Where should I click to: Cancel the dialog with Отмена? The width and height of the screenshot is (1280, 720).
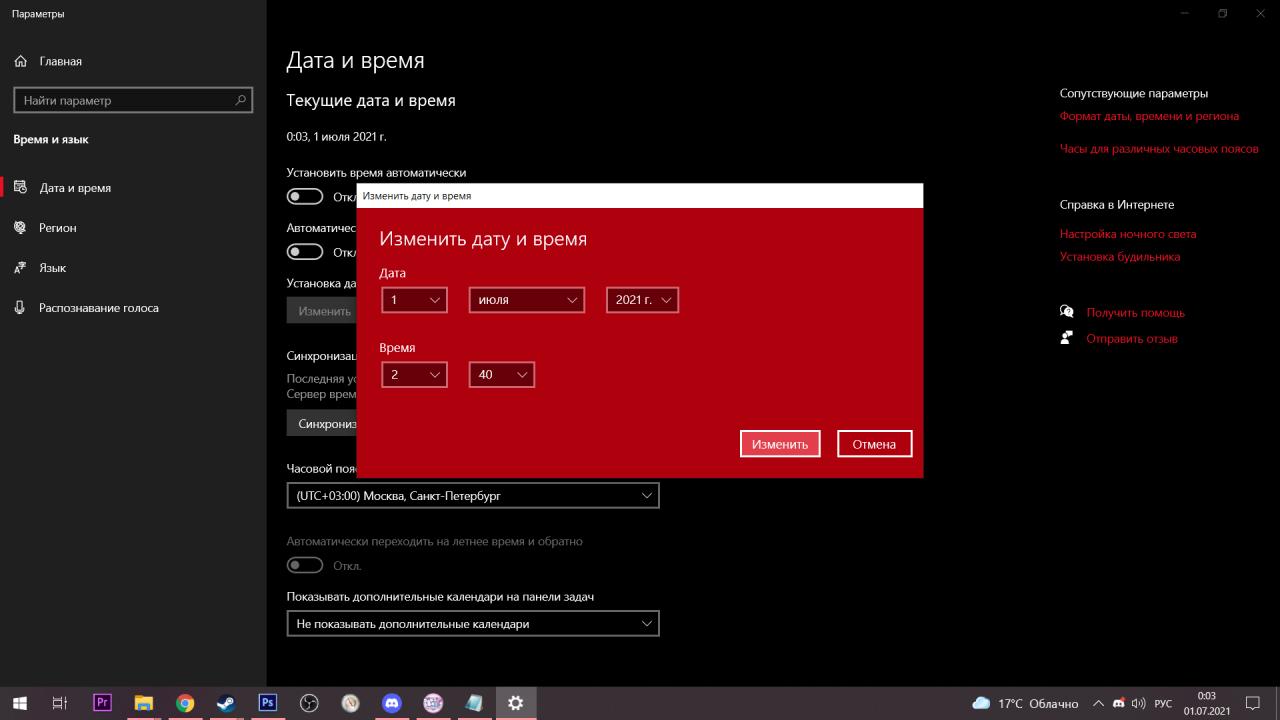874,444
